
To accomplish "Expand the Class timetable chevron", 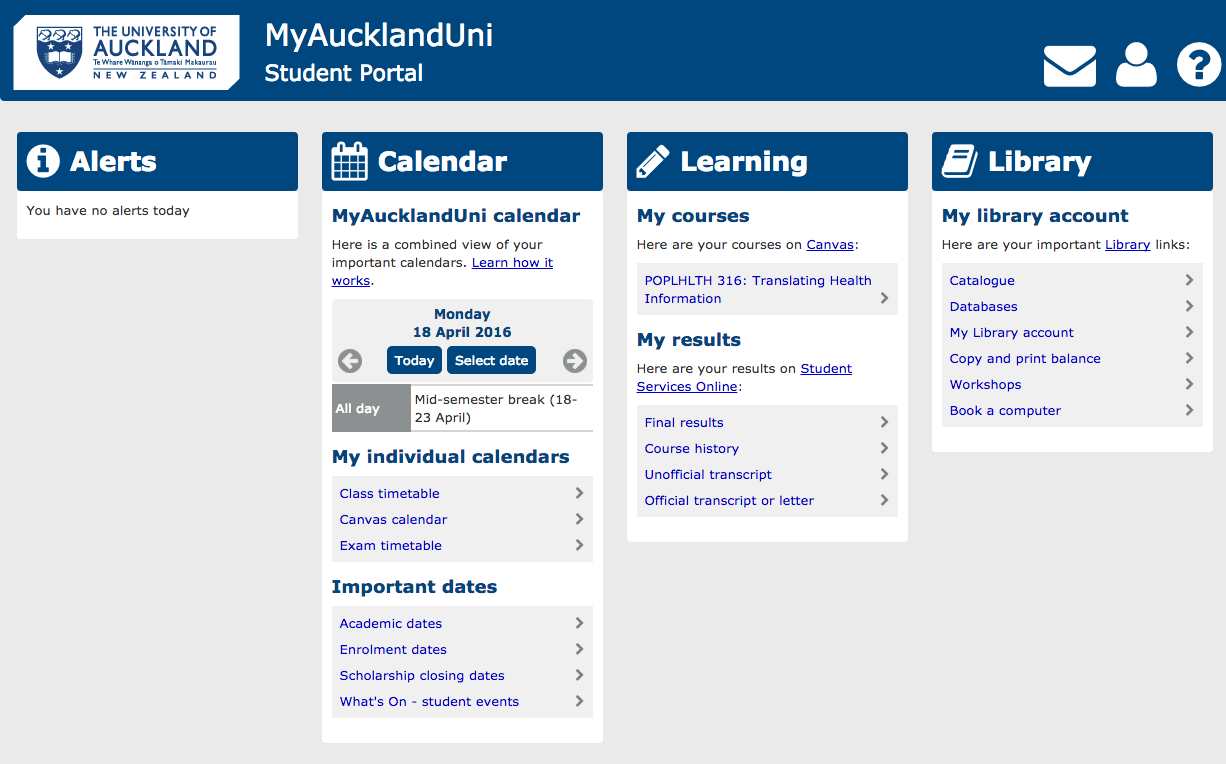I will click(x=579, y=493).
